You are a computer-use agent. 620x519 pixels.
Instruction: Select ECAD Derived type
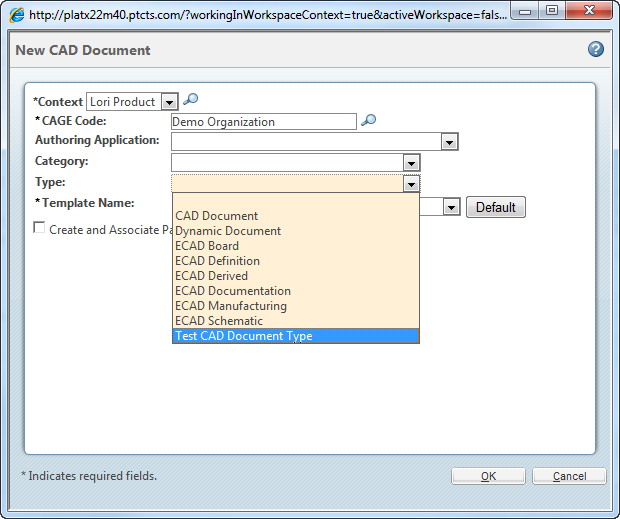tap(296, 276)
